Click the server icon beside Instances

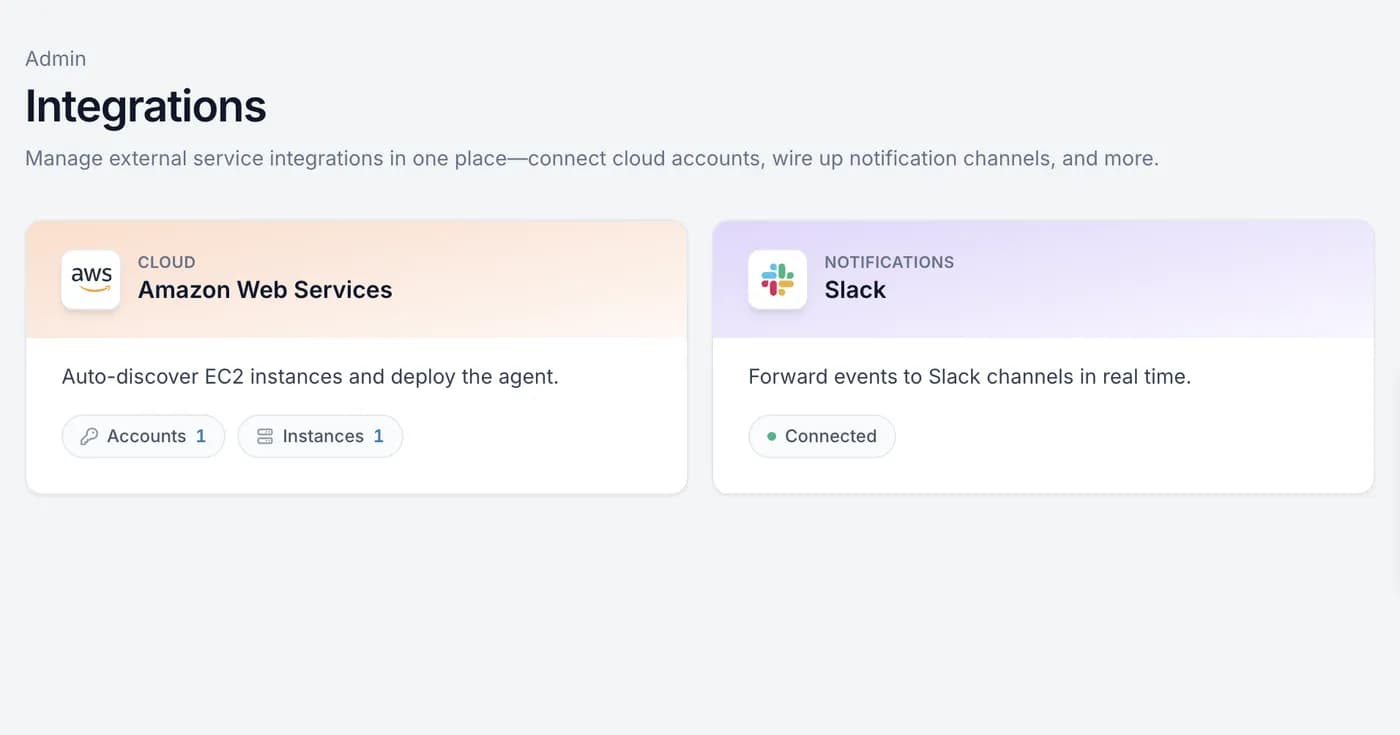(265, 436)
